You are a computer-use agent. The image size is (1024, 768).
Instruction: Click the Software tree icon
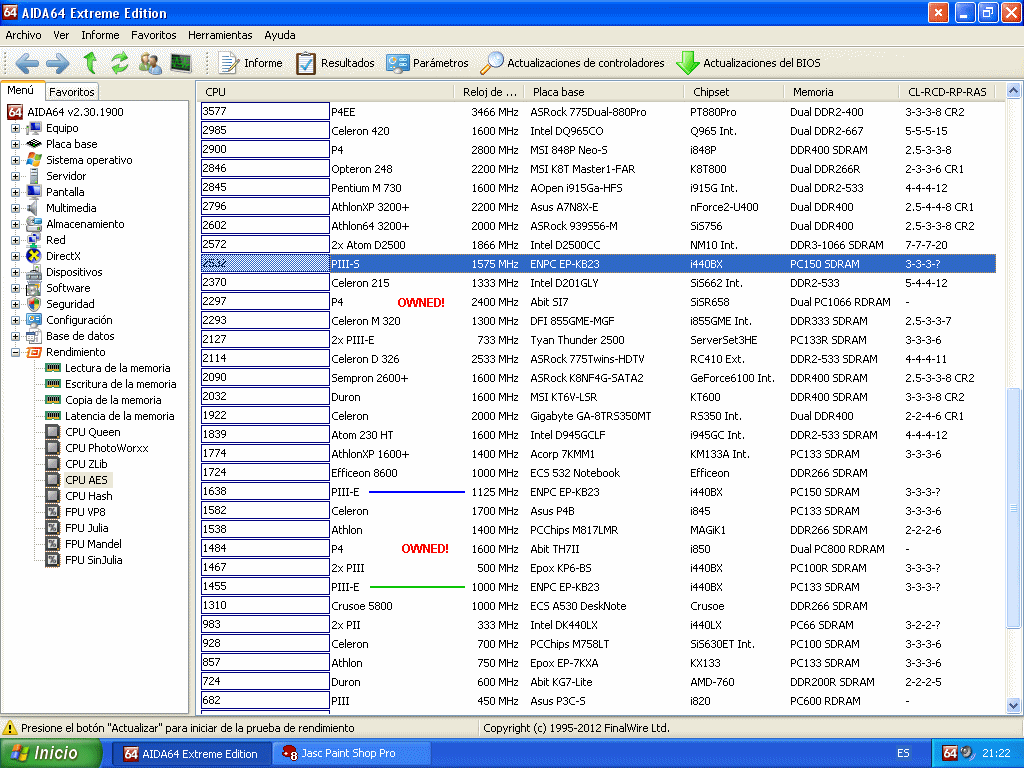[x=34, y=289]
